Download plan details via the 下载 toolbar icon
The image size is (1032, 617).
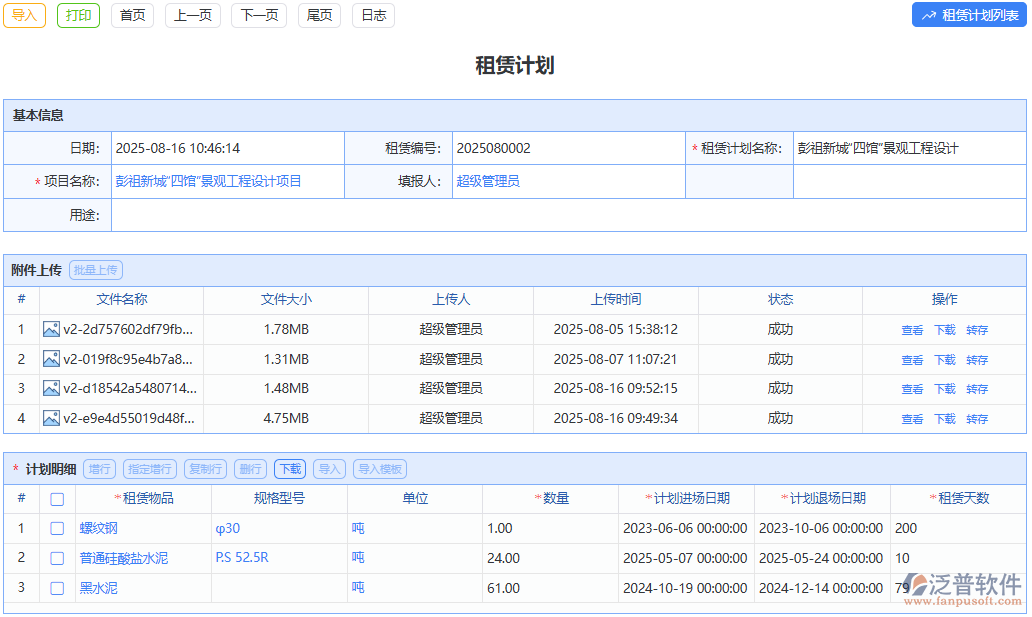pyautogui.click(x=289, y=468)
